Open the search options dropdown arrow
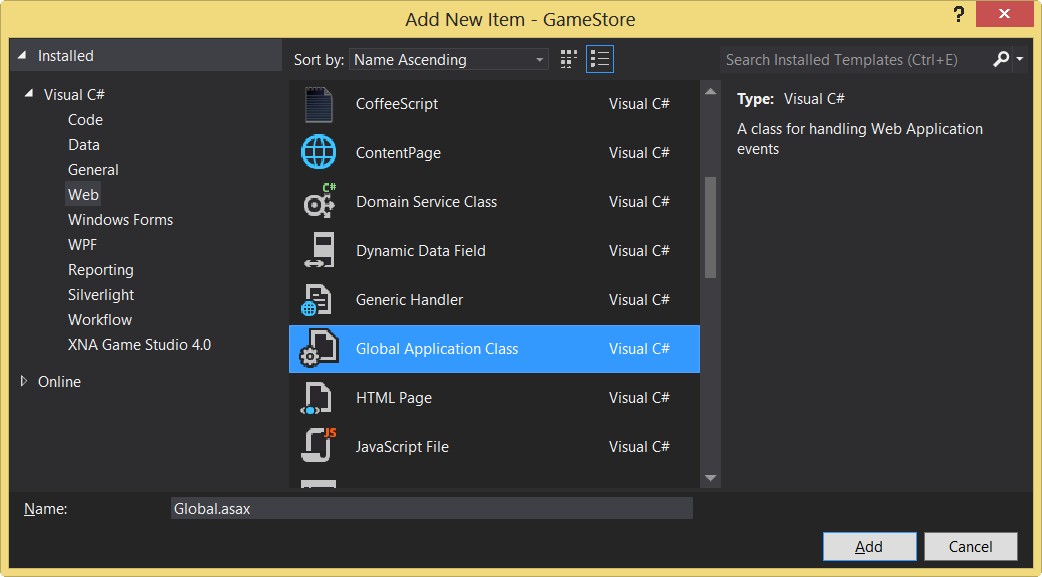Screen dimensions: 1042x577 coord(1019,60)
